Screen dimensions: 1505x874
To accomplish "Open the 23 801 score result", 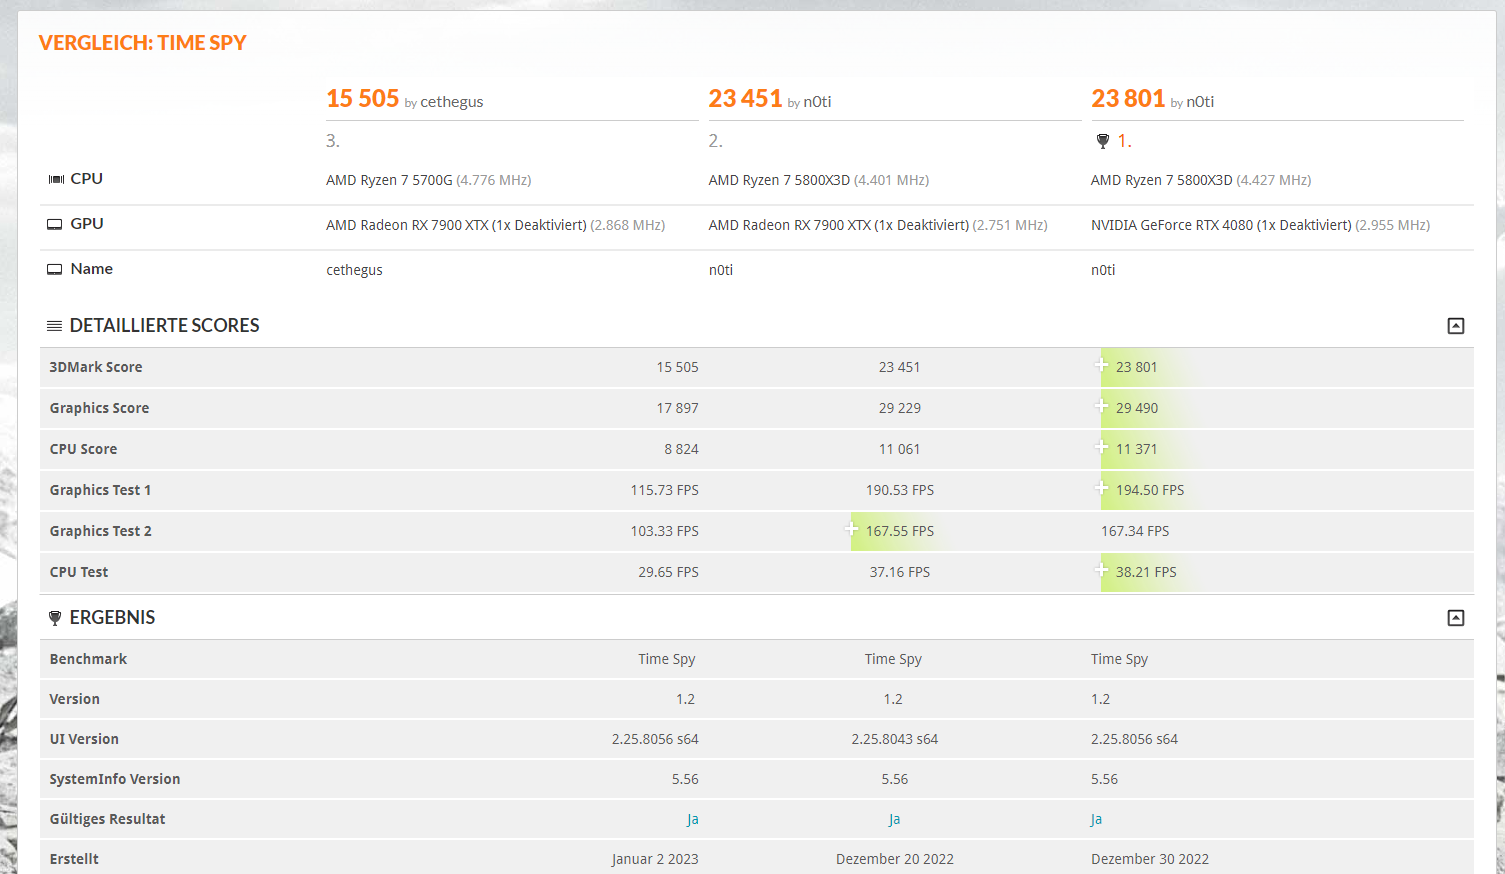I will 1128,98.
